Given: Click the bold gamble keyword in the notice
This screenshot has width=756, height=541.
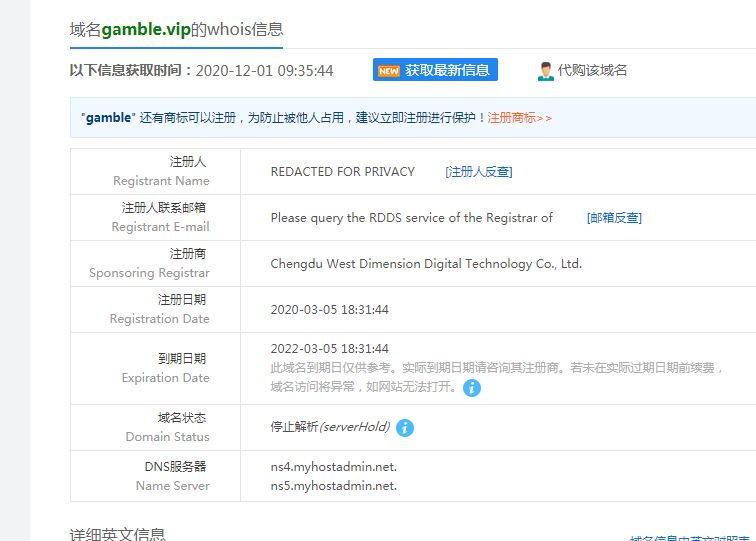Looking at the screenshot, I should [108, 118].
